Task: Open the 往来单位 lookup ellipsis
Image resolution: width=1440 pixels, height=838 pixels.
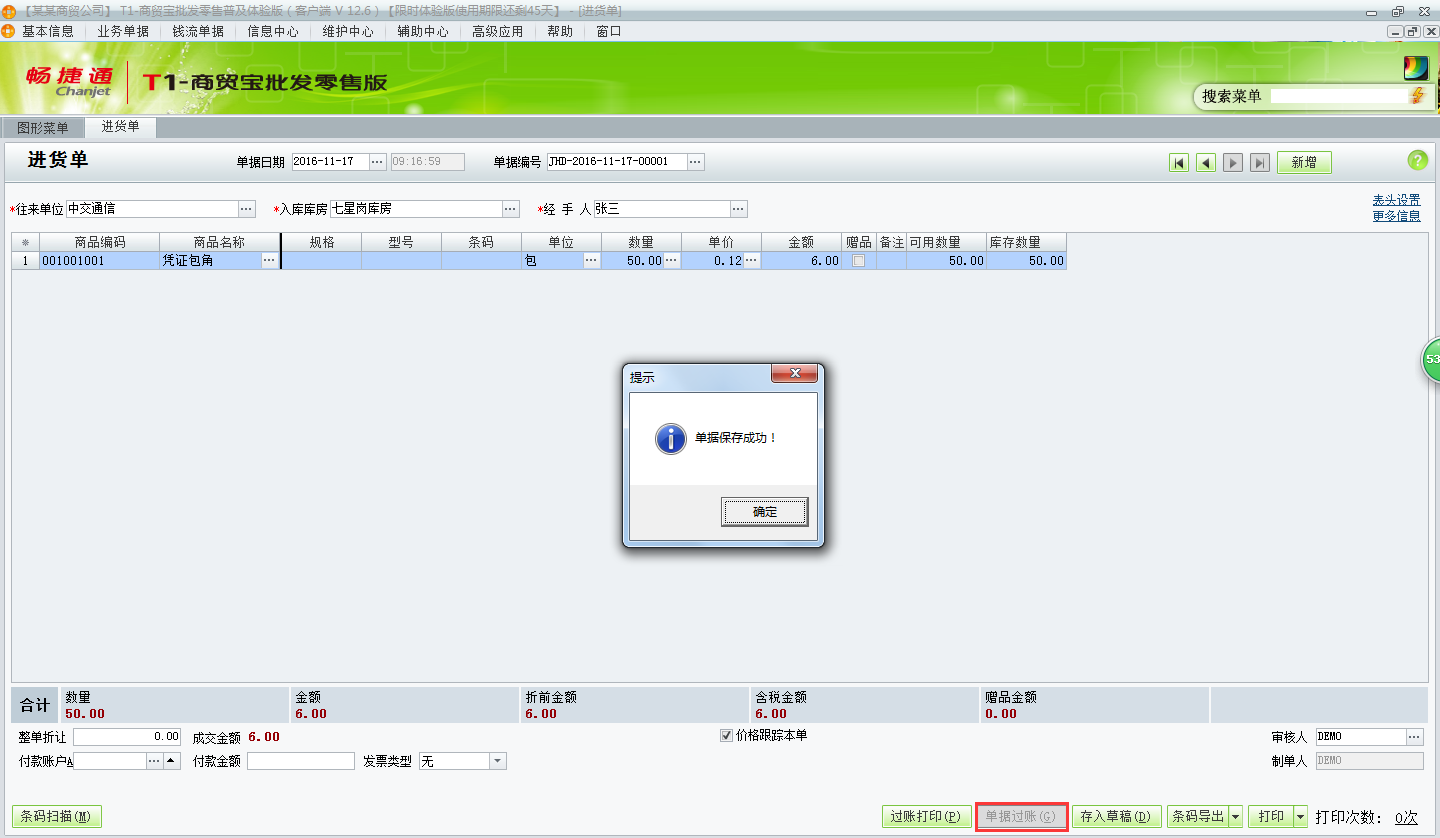Action: [244, 209]
